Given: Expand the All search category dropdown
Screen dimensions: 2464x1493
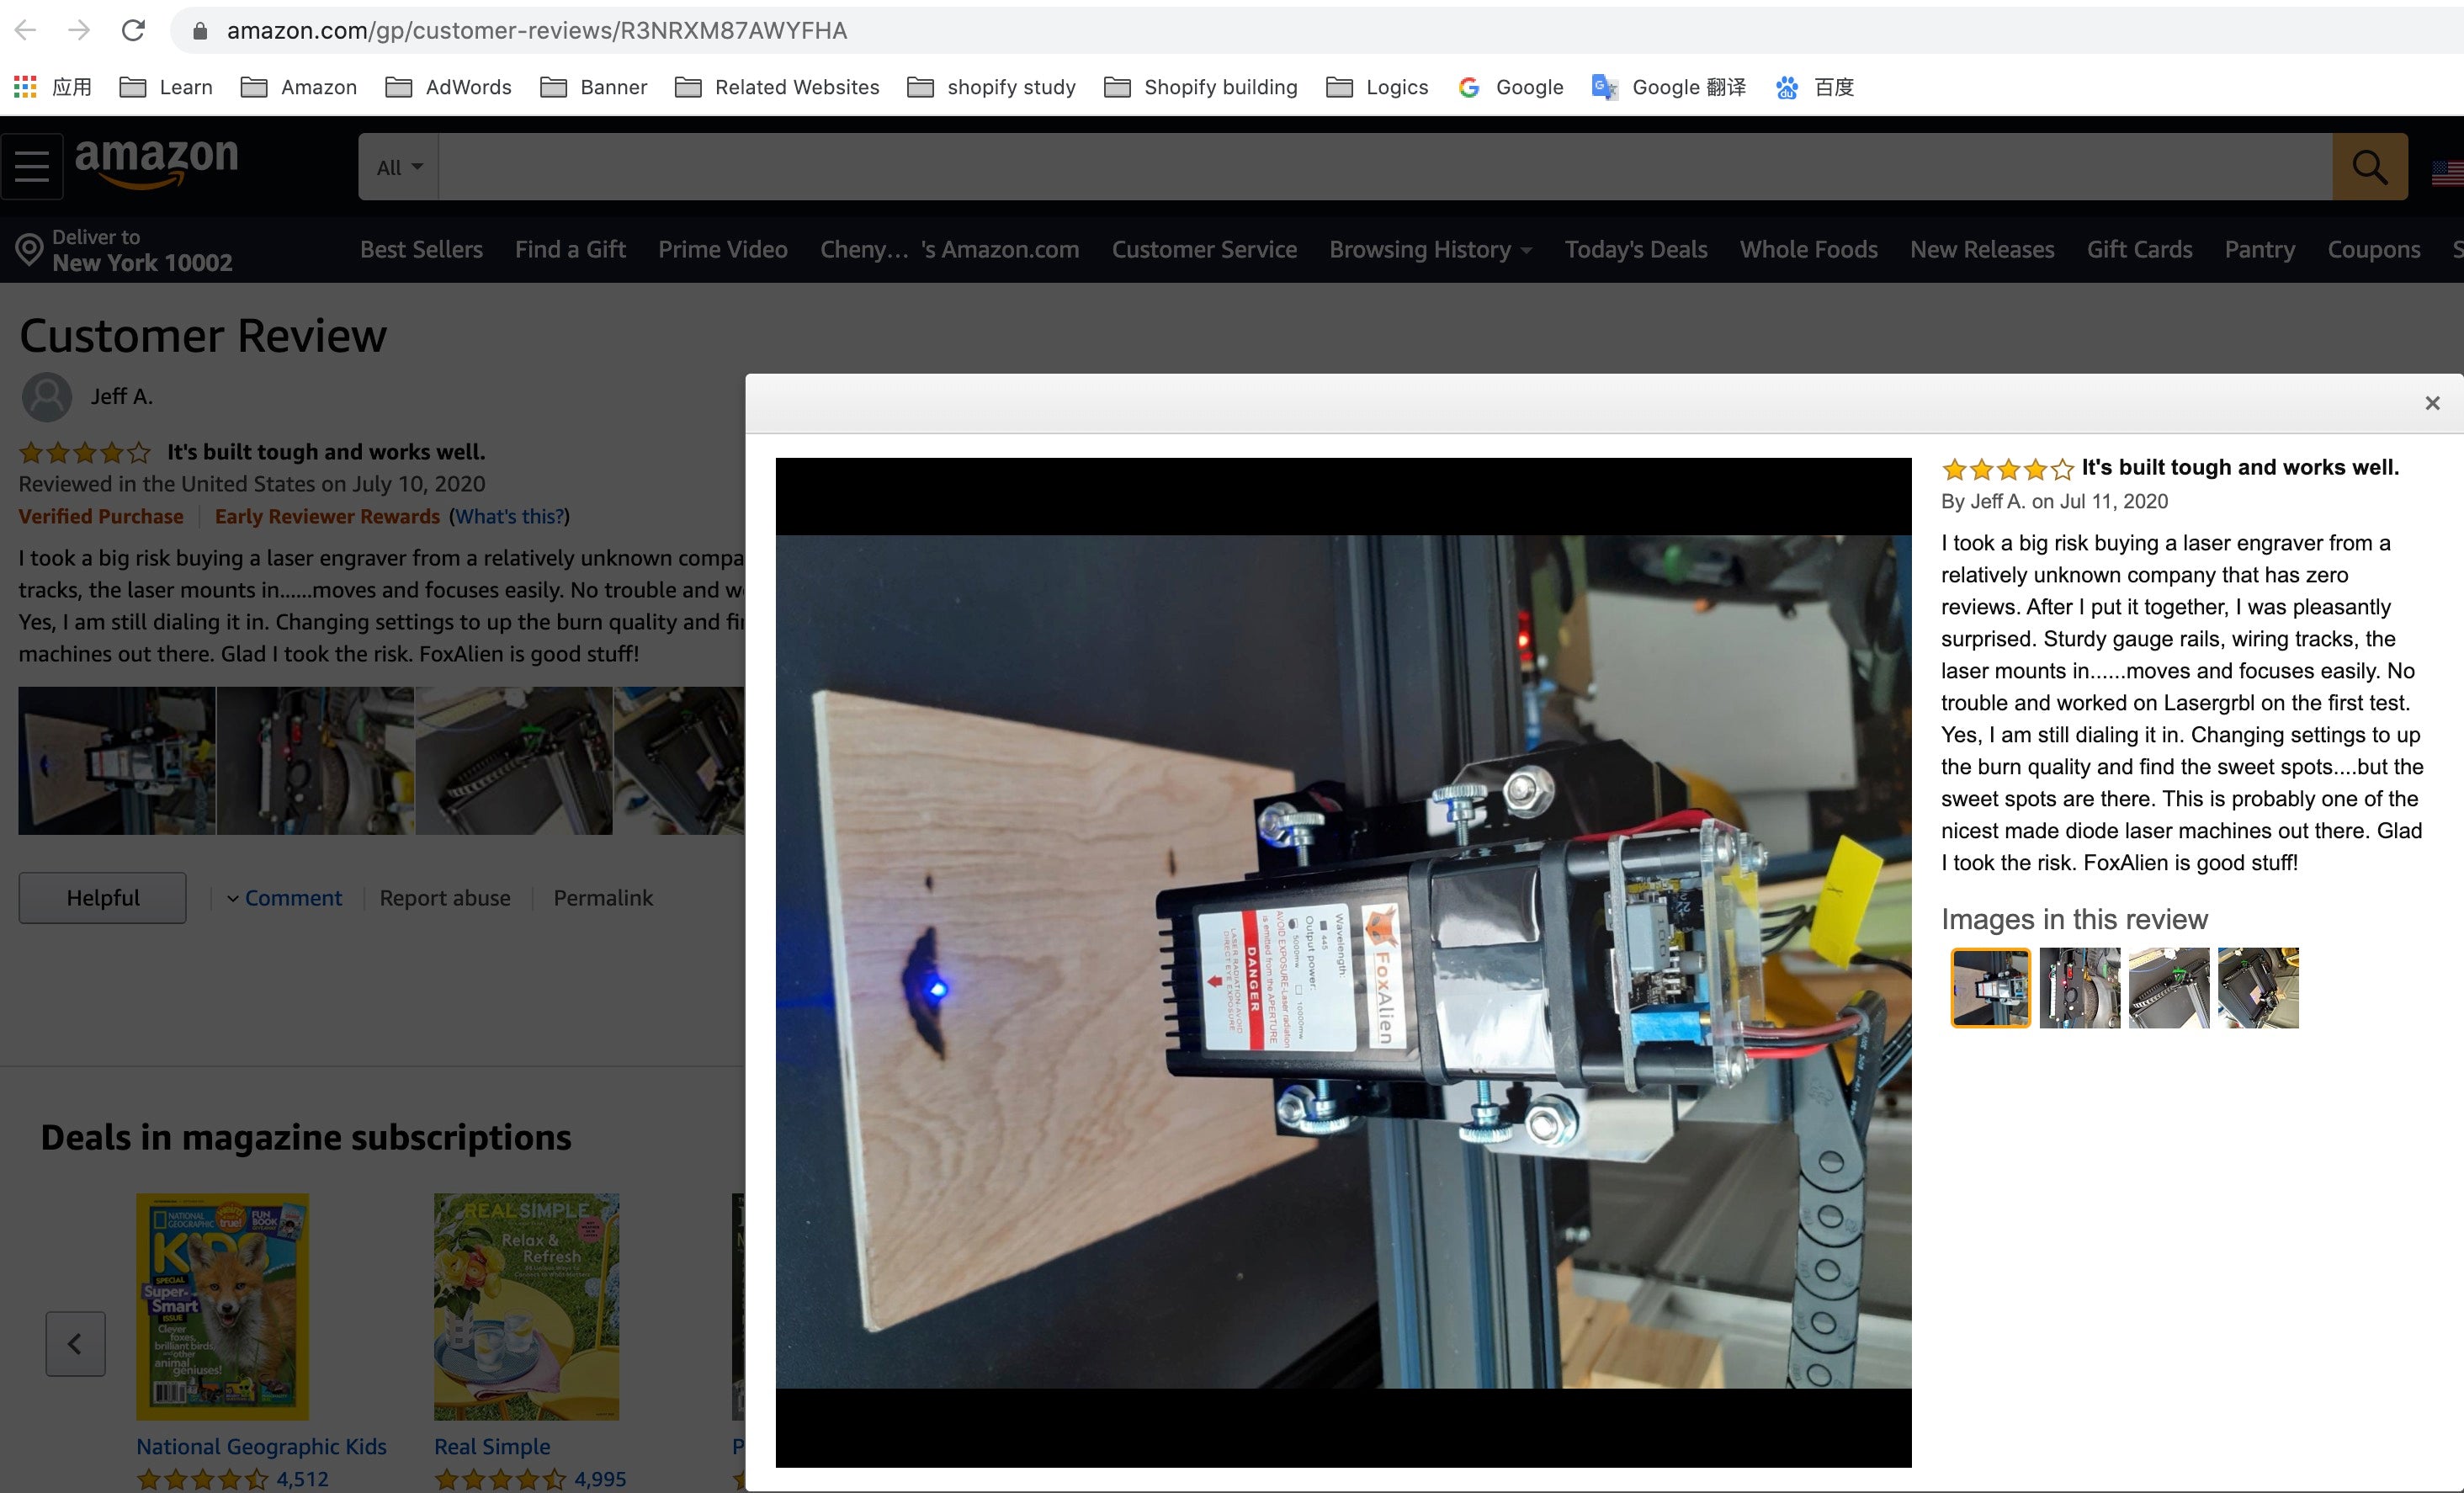Looking at the screenshot, I should (x=396, y=166).
